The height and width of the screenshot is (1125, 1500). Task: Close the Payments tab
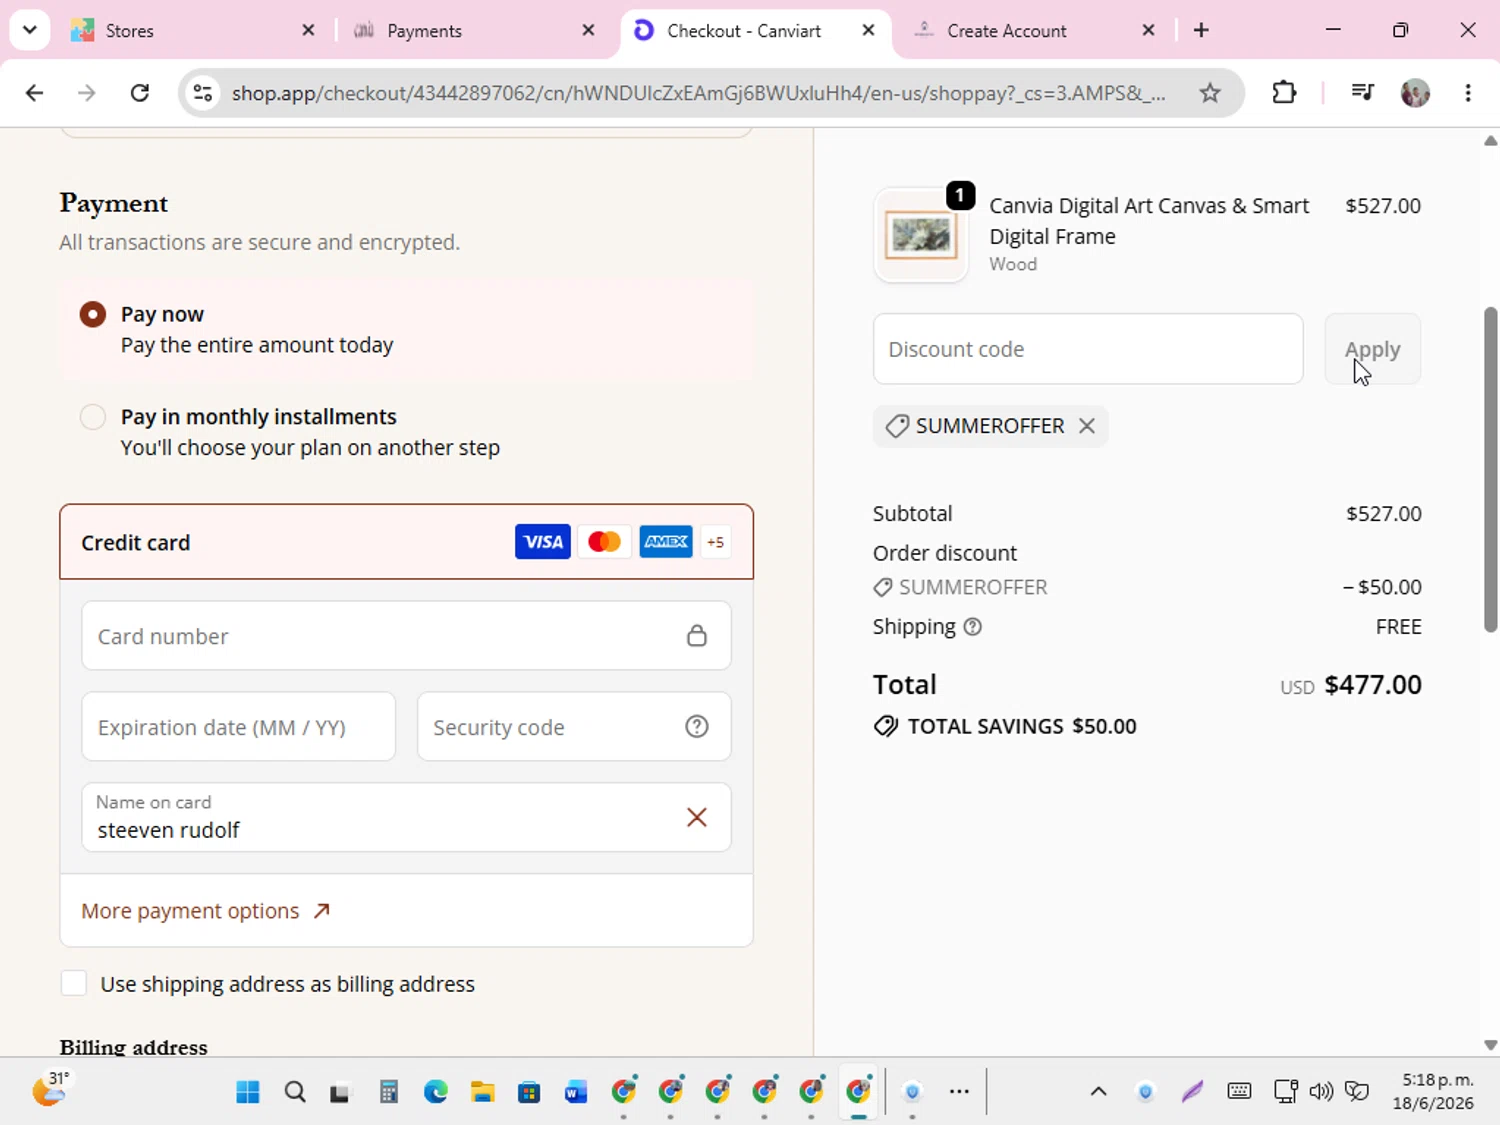pos(588,30)
